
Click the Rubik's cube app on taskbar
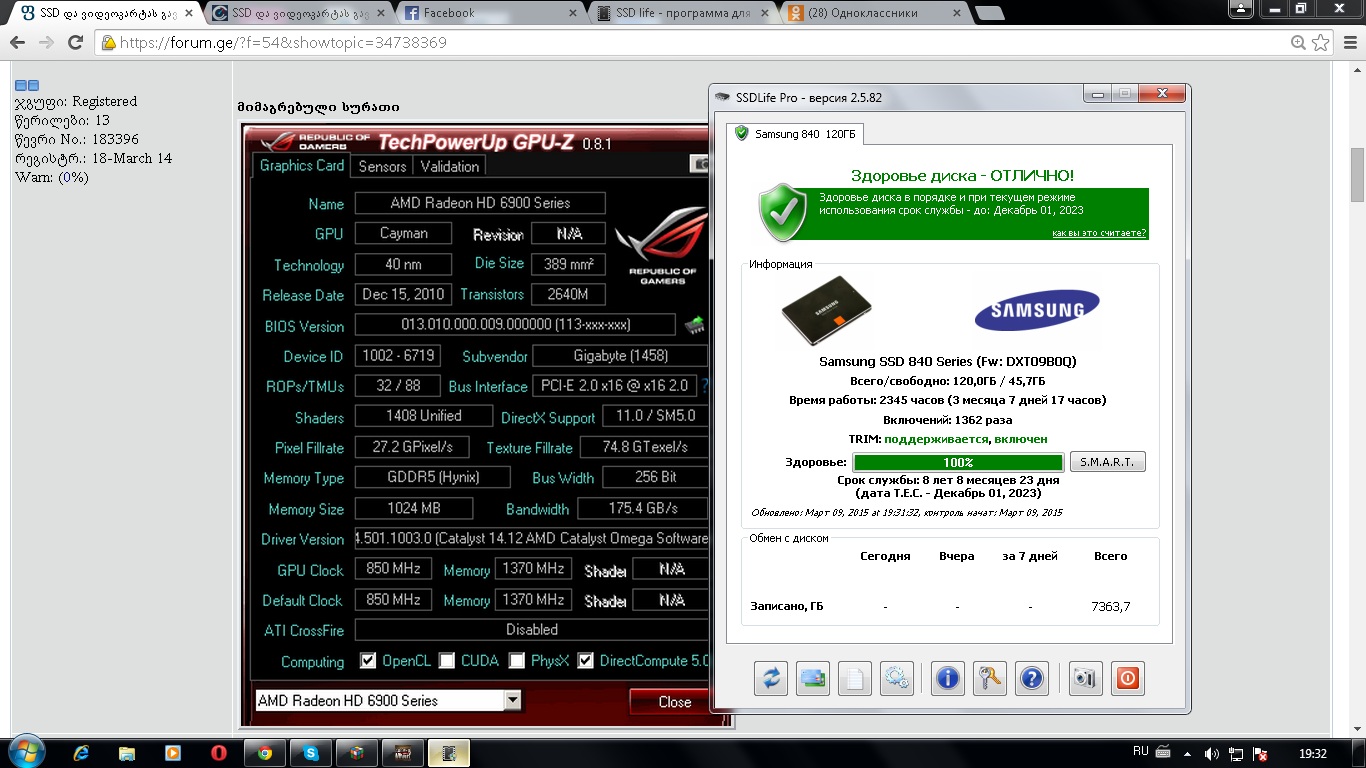357,753
